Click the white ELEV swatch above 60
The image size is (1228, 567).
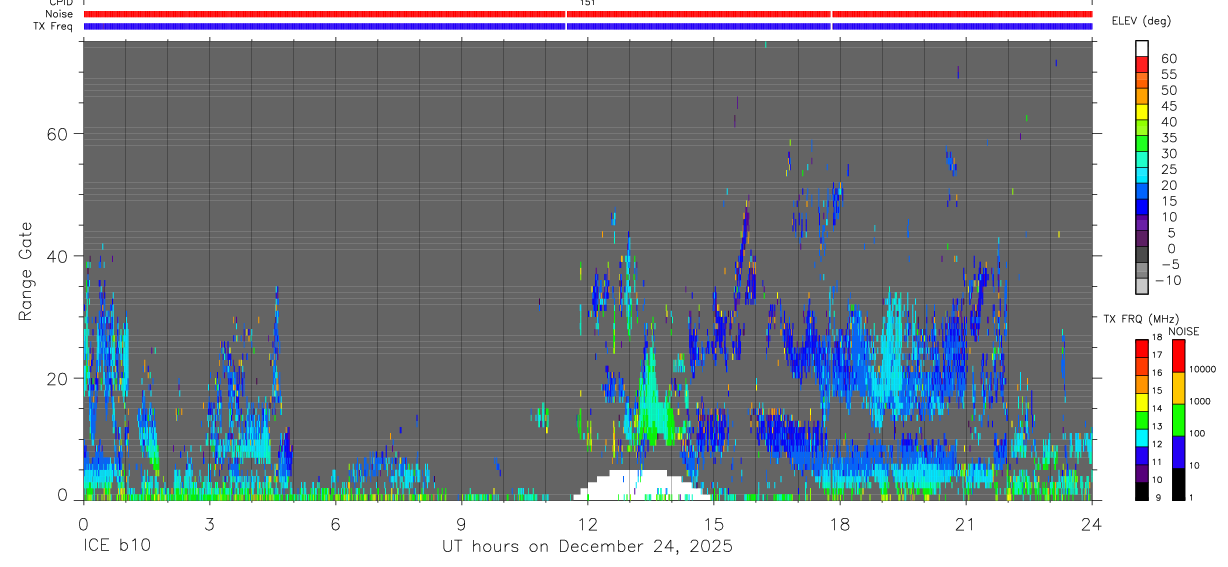[x=1141, y=49]
